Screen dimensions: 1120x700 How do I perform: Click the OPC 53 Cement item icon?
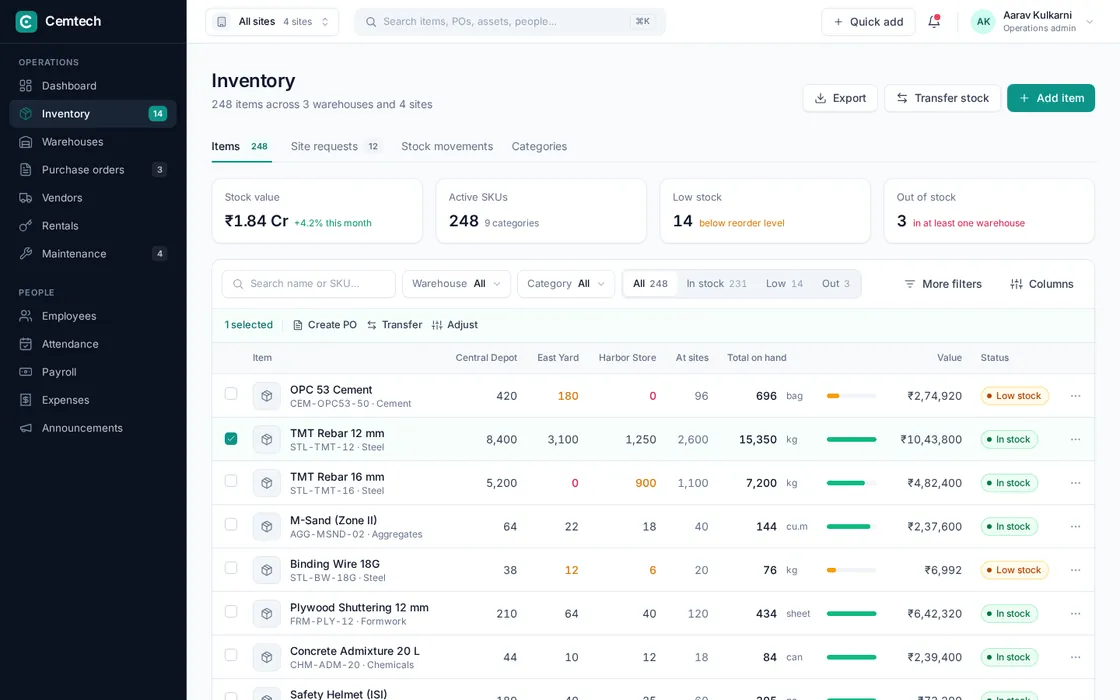click(x=266, y=396)
